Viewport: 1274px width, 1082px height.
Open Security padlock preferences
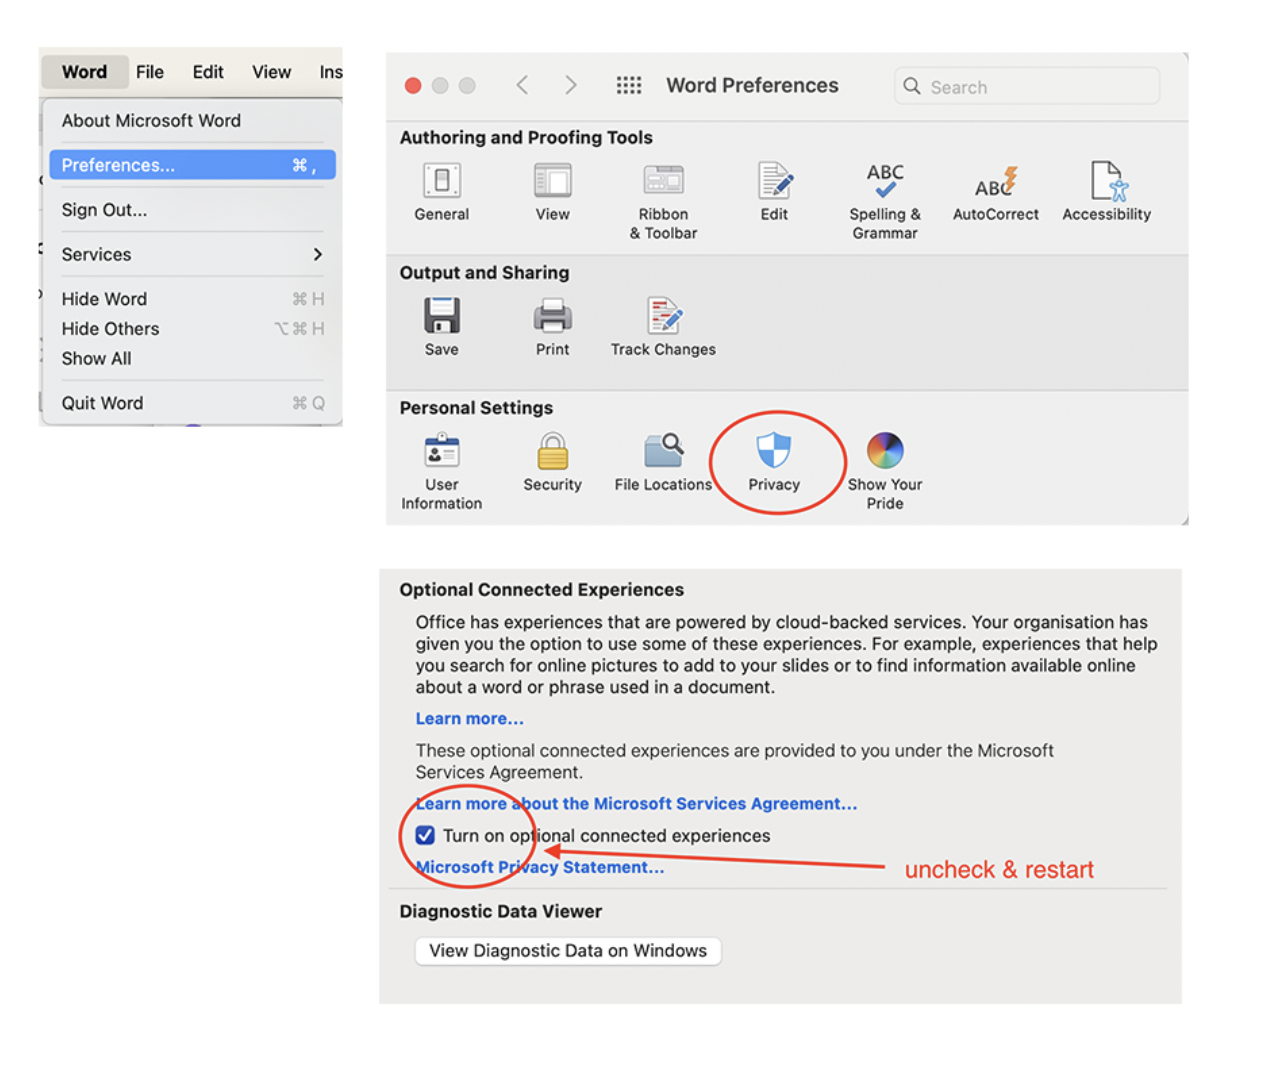pyautogui.click(x=552, y=452)
